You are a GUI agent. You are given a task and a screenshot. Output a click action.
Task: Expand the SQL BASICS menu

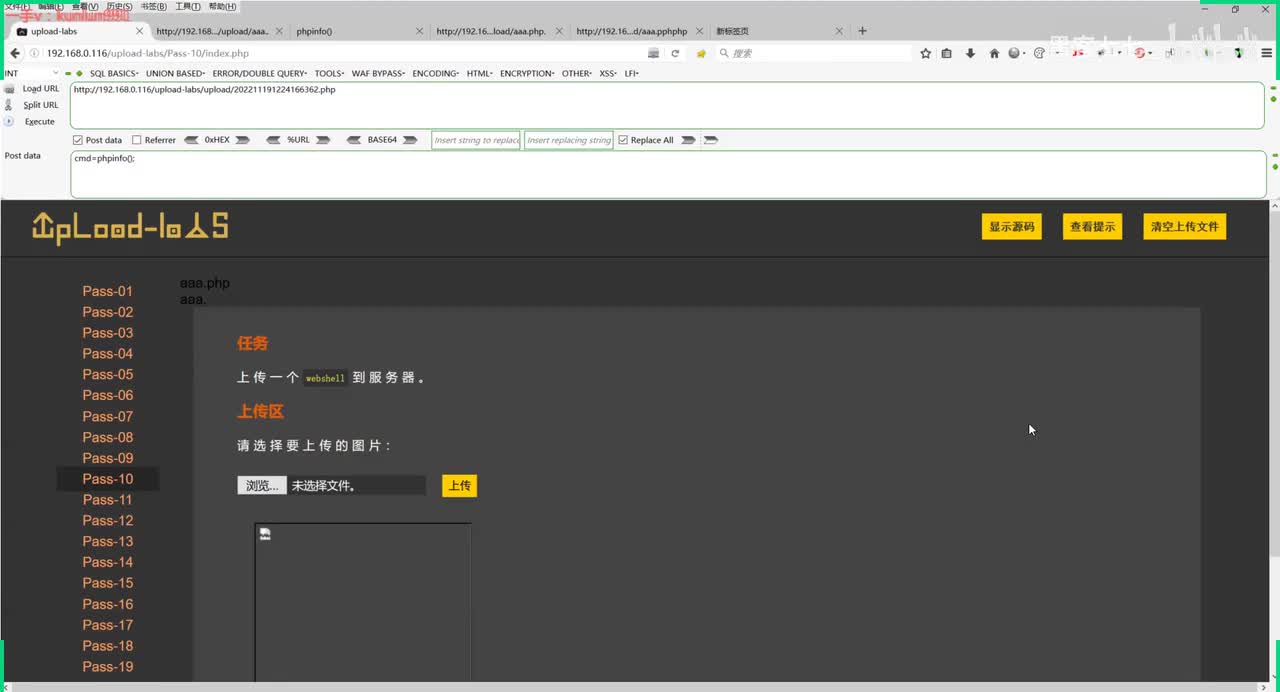point(114,73)
